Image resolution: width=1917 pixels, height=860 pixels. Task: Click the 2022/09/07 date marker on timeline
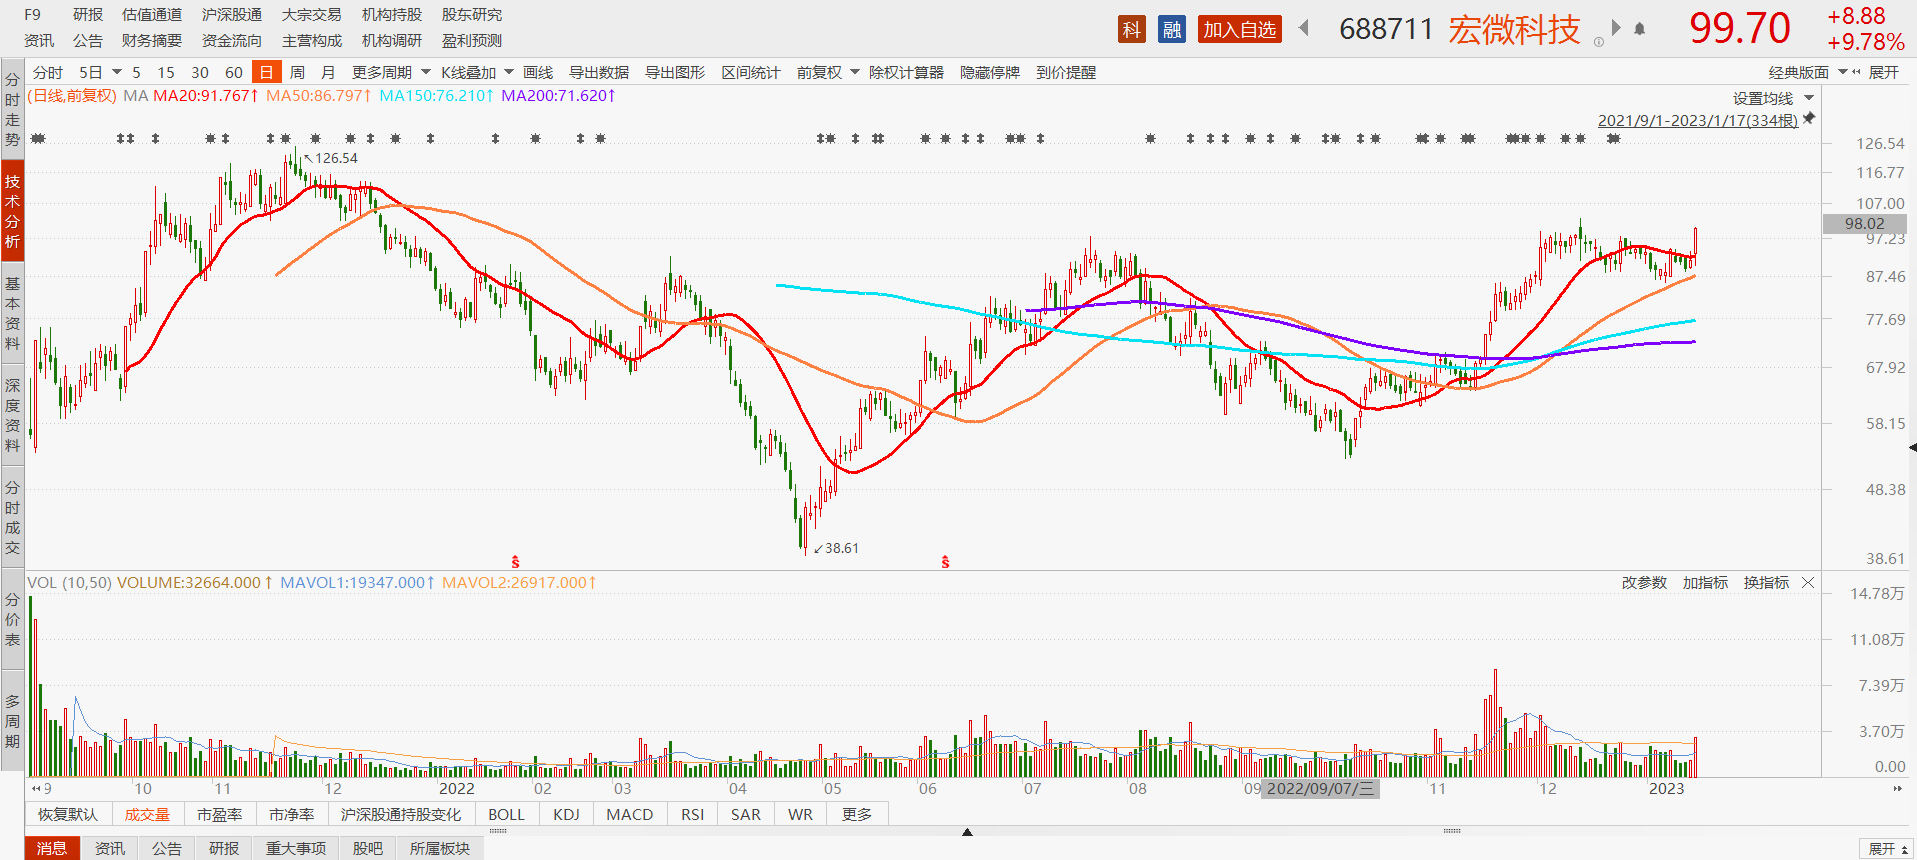pyautogui.click(x=1320, y=789)
